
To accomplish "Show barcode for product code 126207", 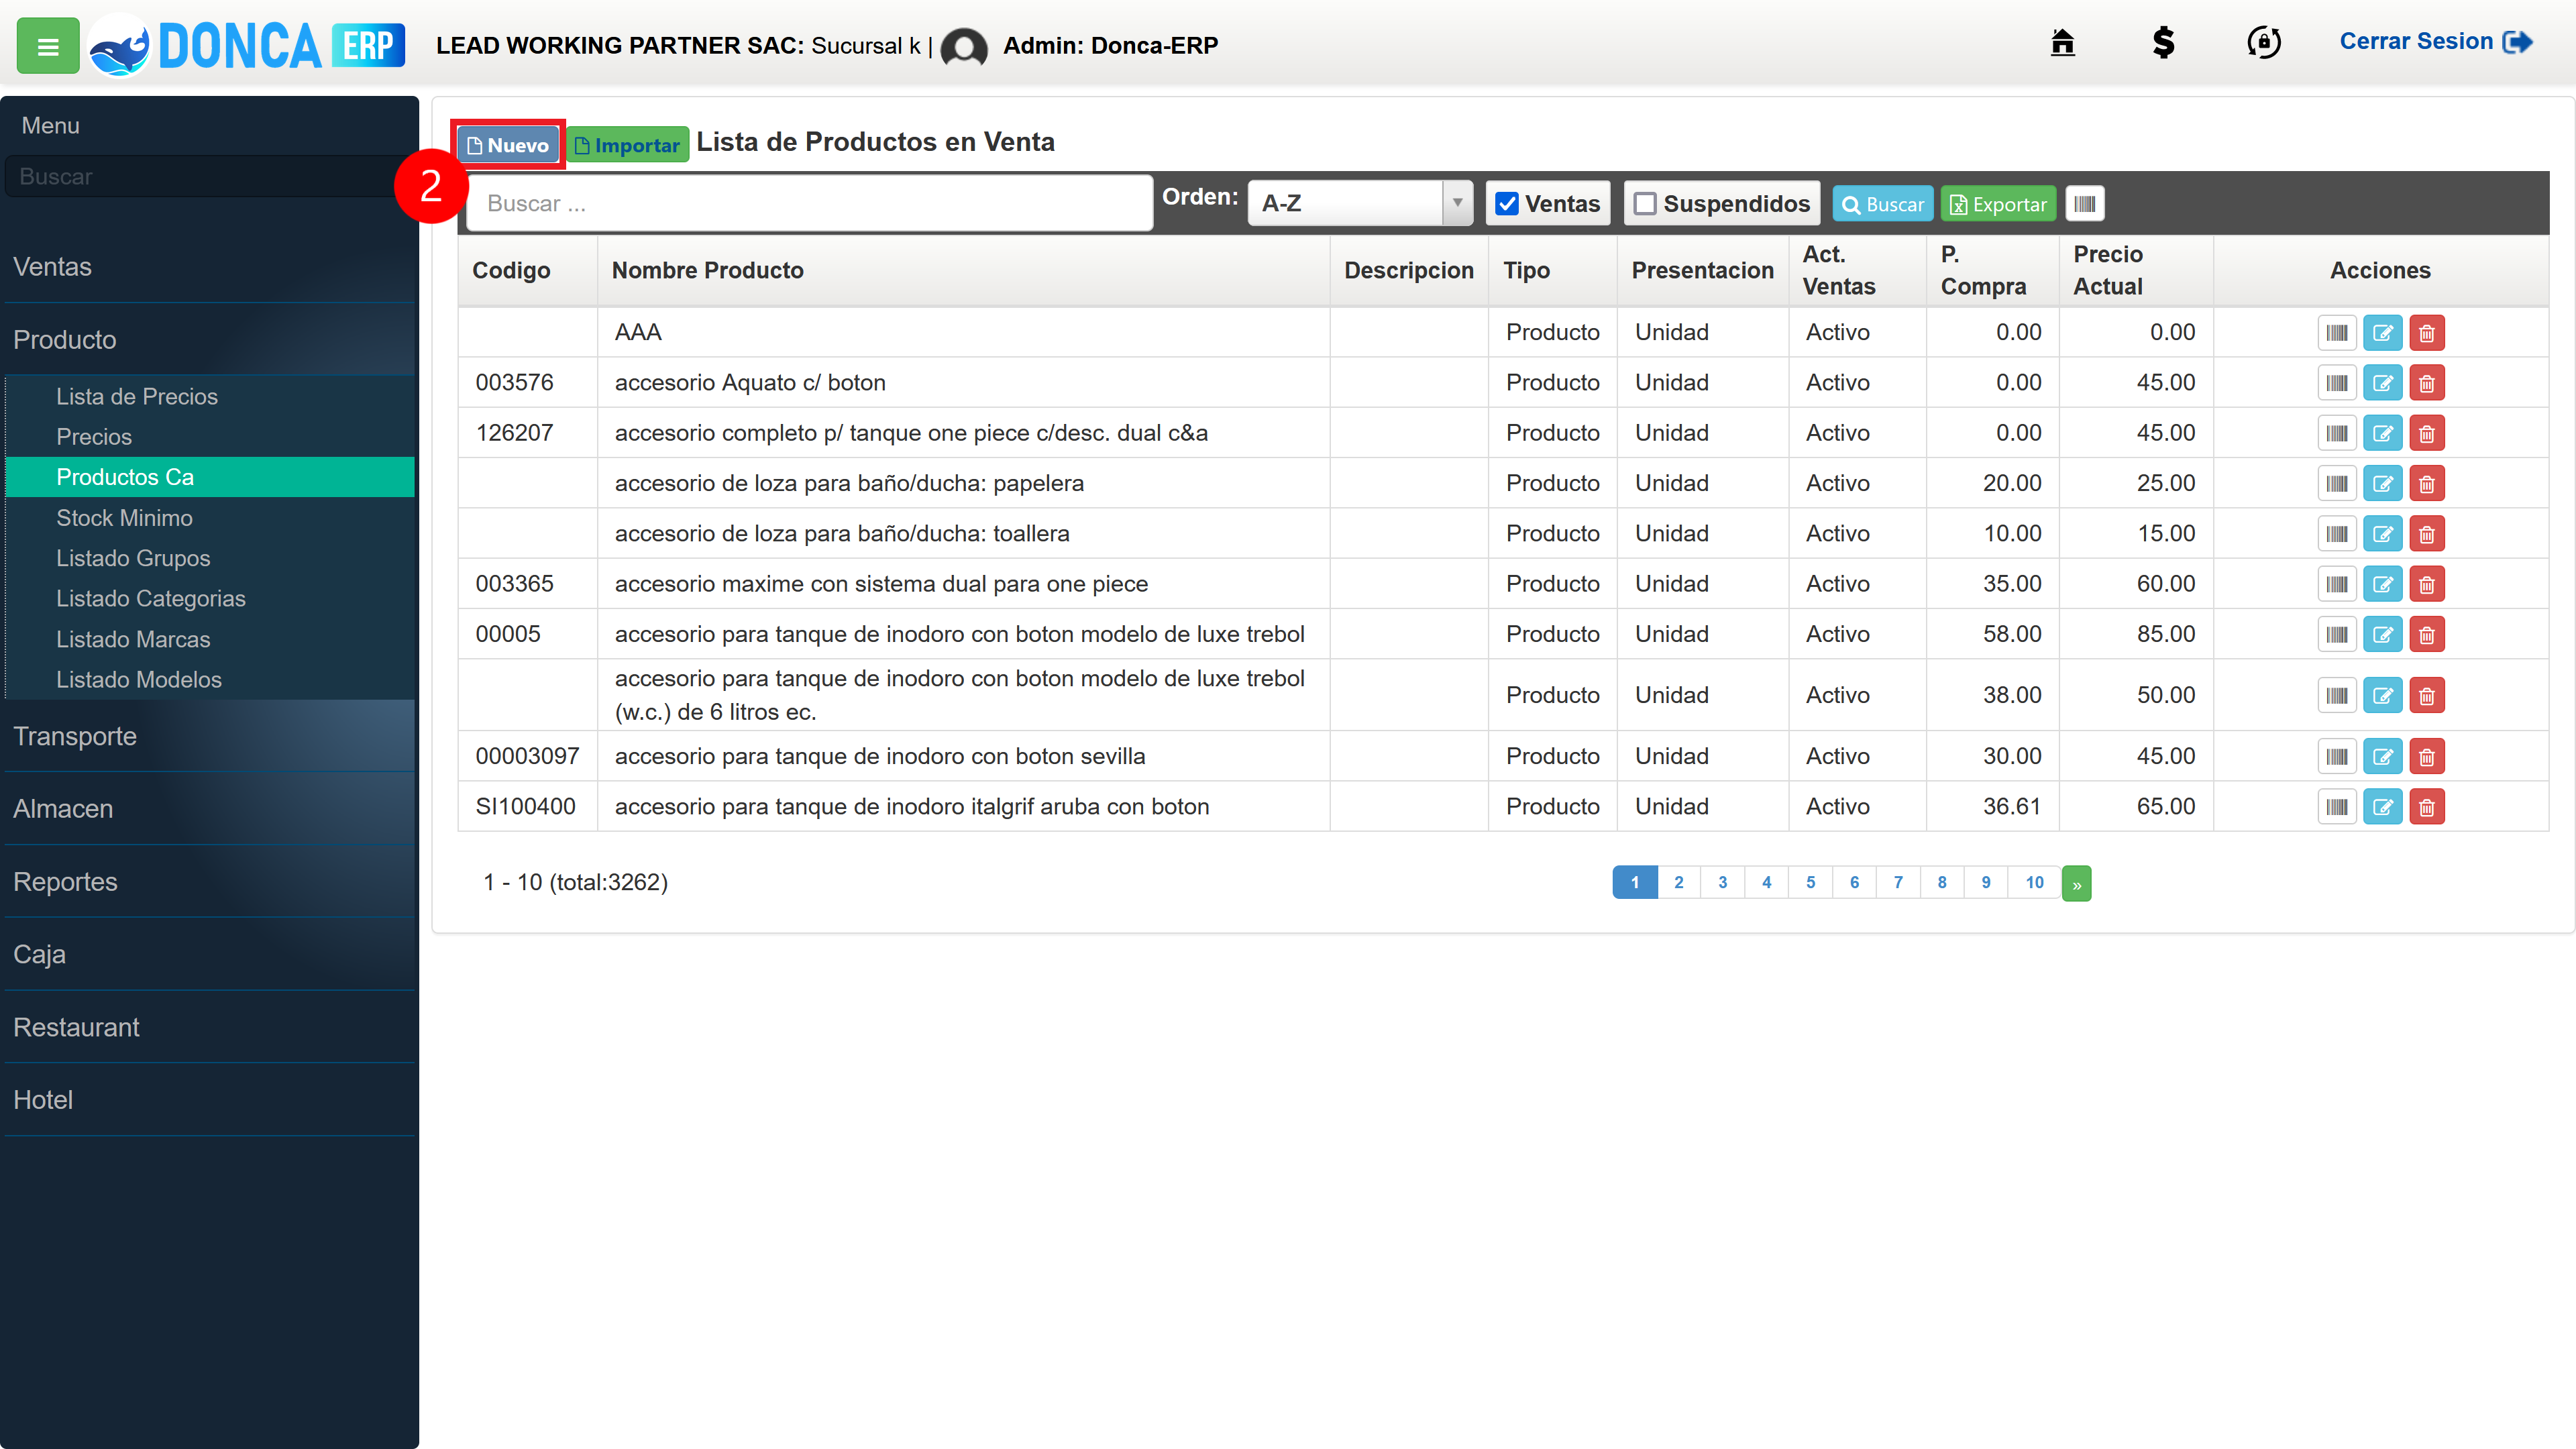I will pyautogui.click(x=2337, y=434).
